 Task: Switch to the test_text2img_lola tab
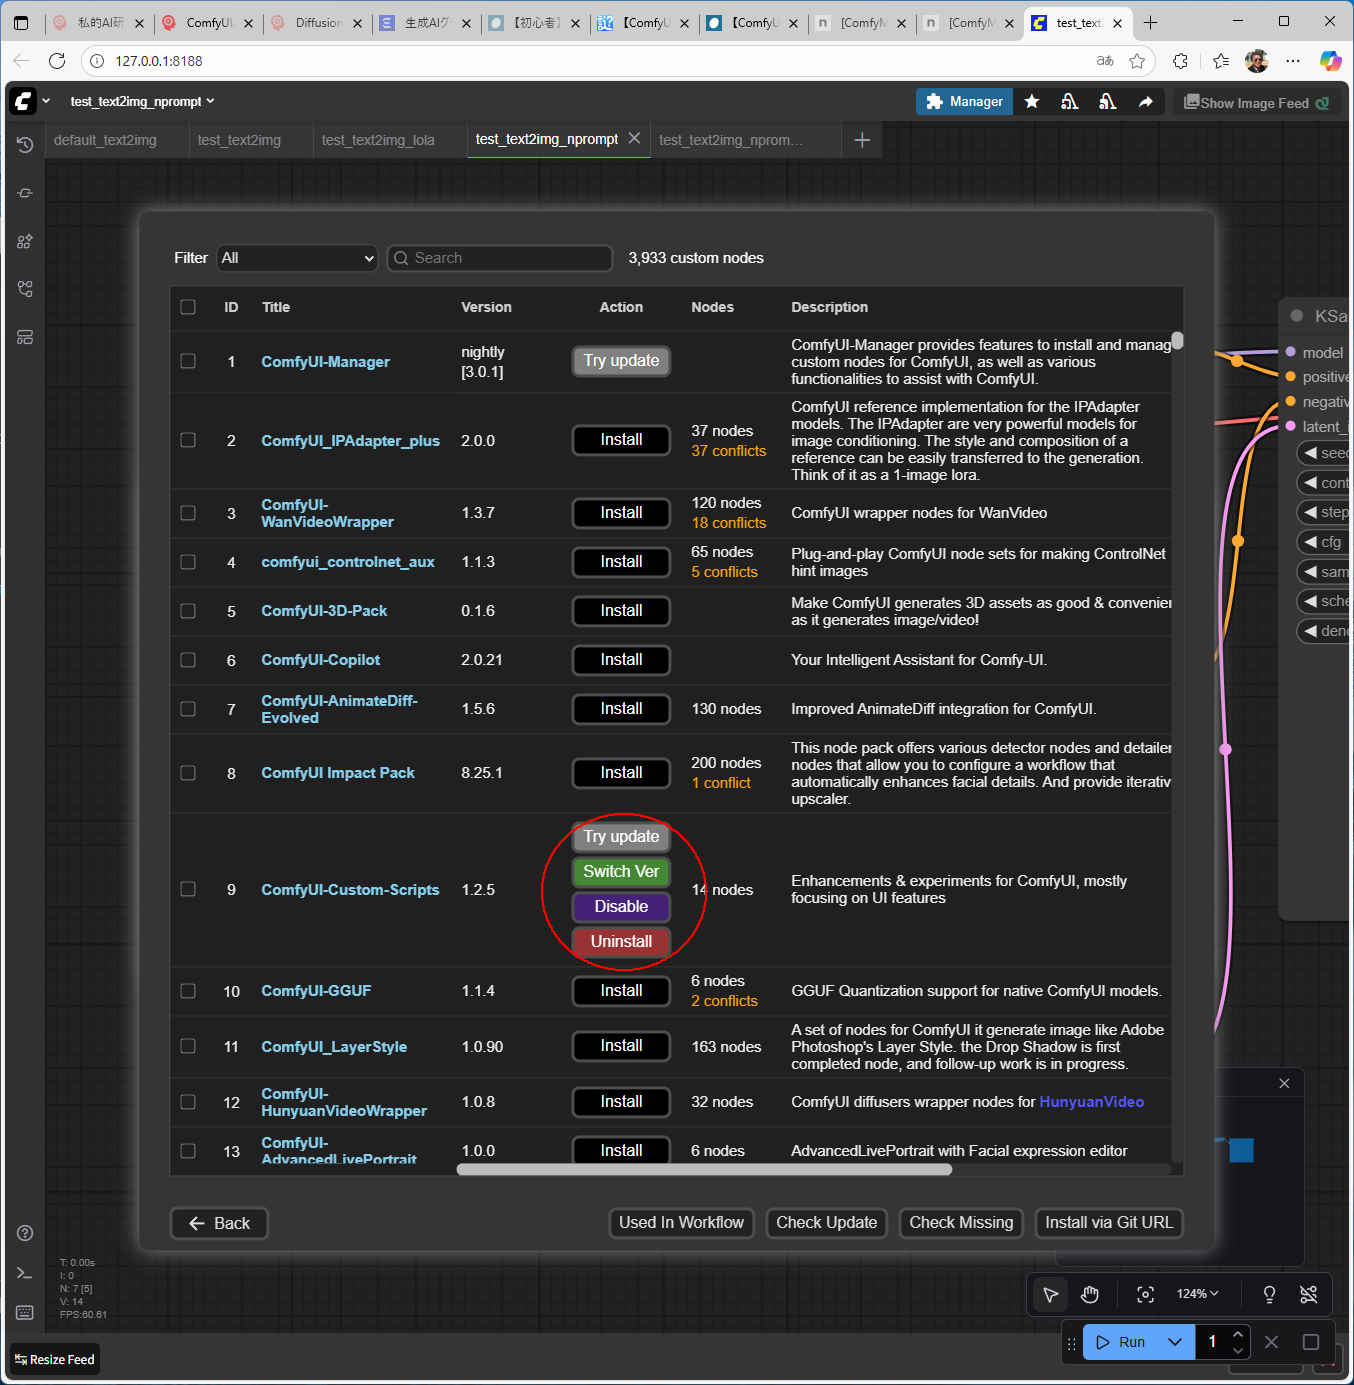(x=378, y=140)
